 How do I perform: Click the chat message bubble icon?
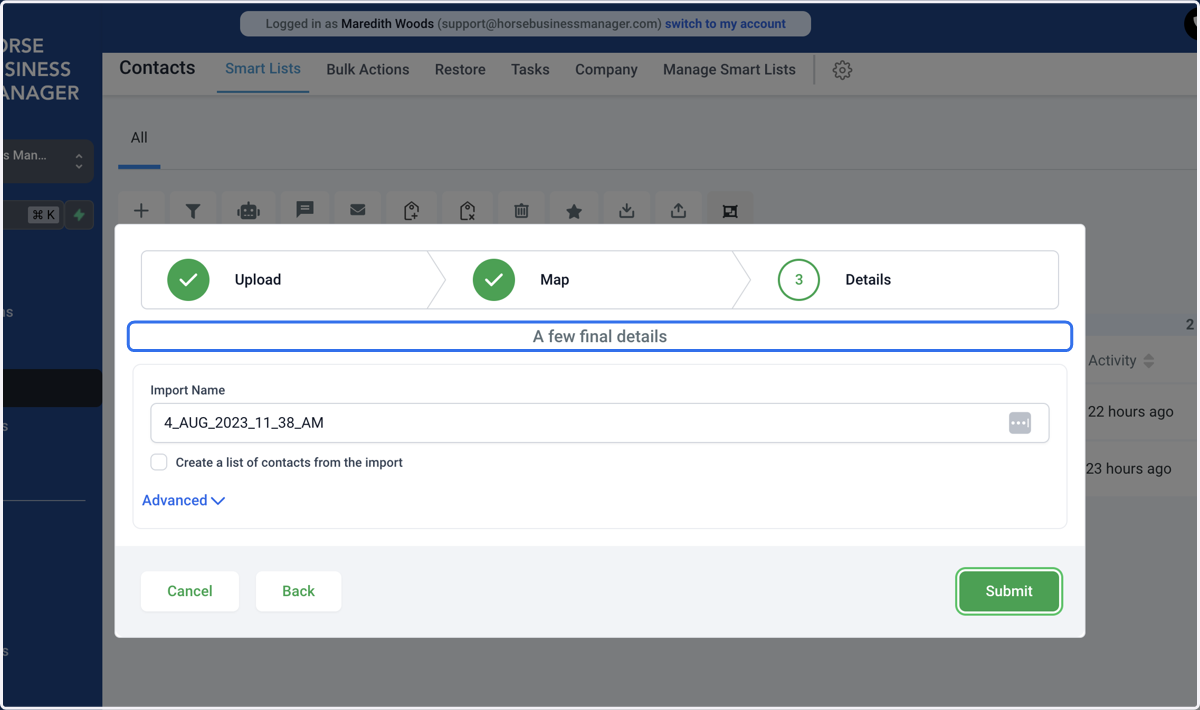pos(305,210)
